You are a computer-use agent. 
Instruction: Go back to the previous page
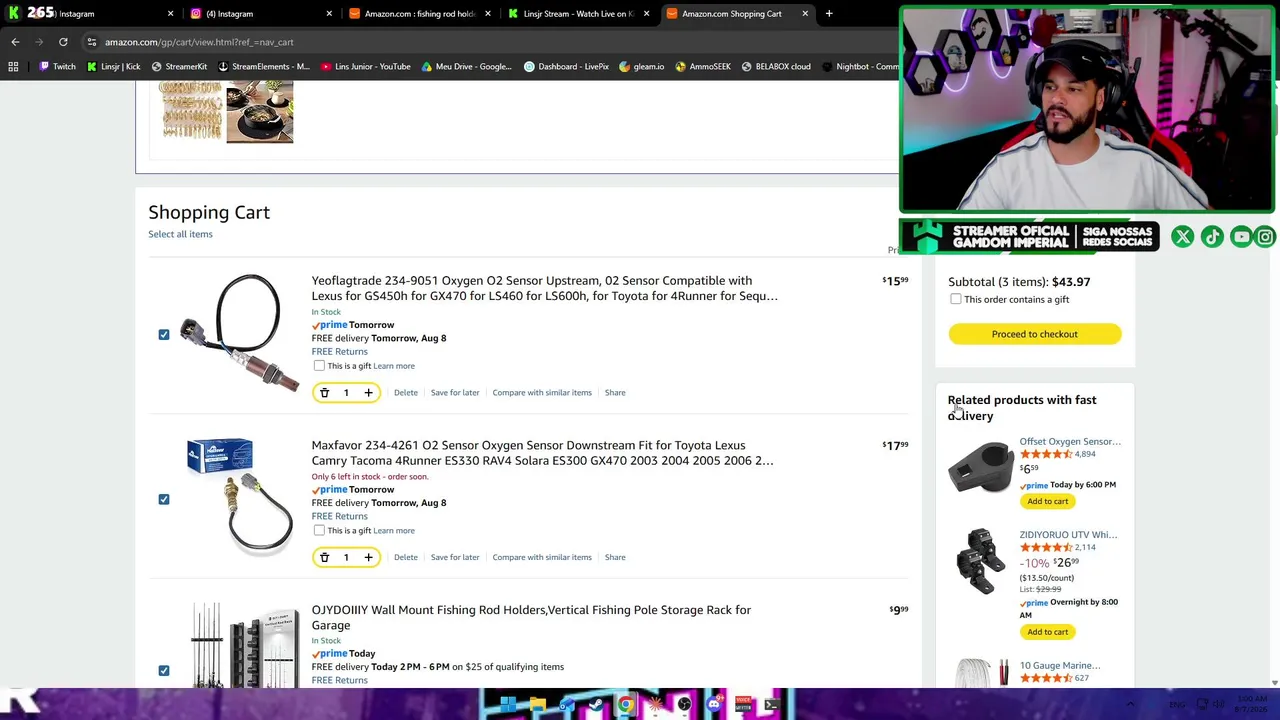(x=15, y=42)
